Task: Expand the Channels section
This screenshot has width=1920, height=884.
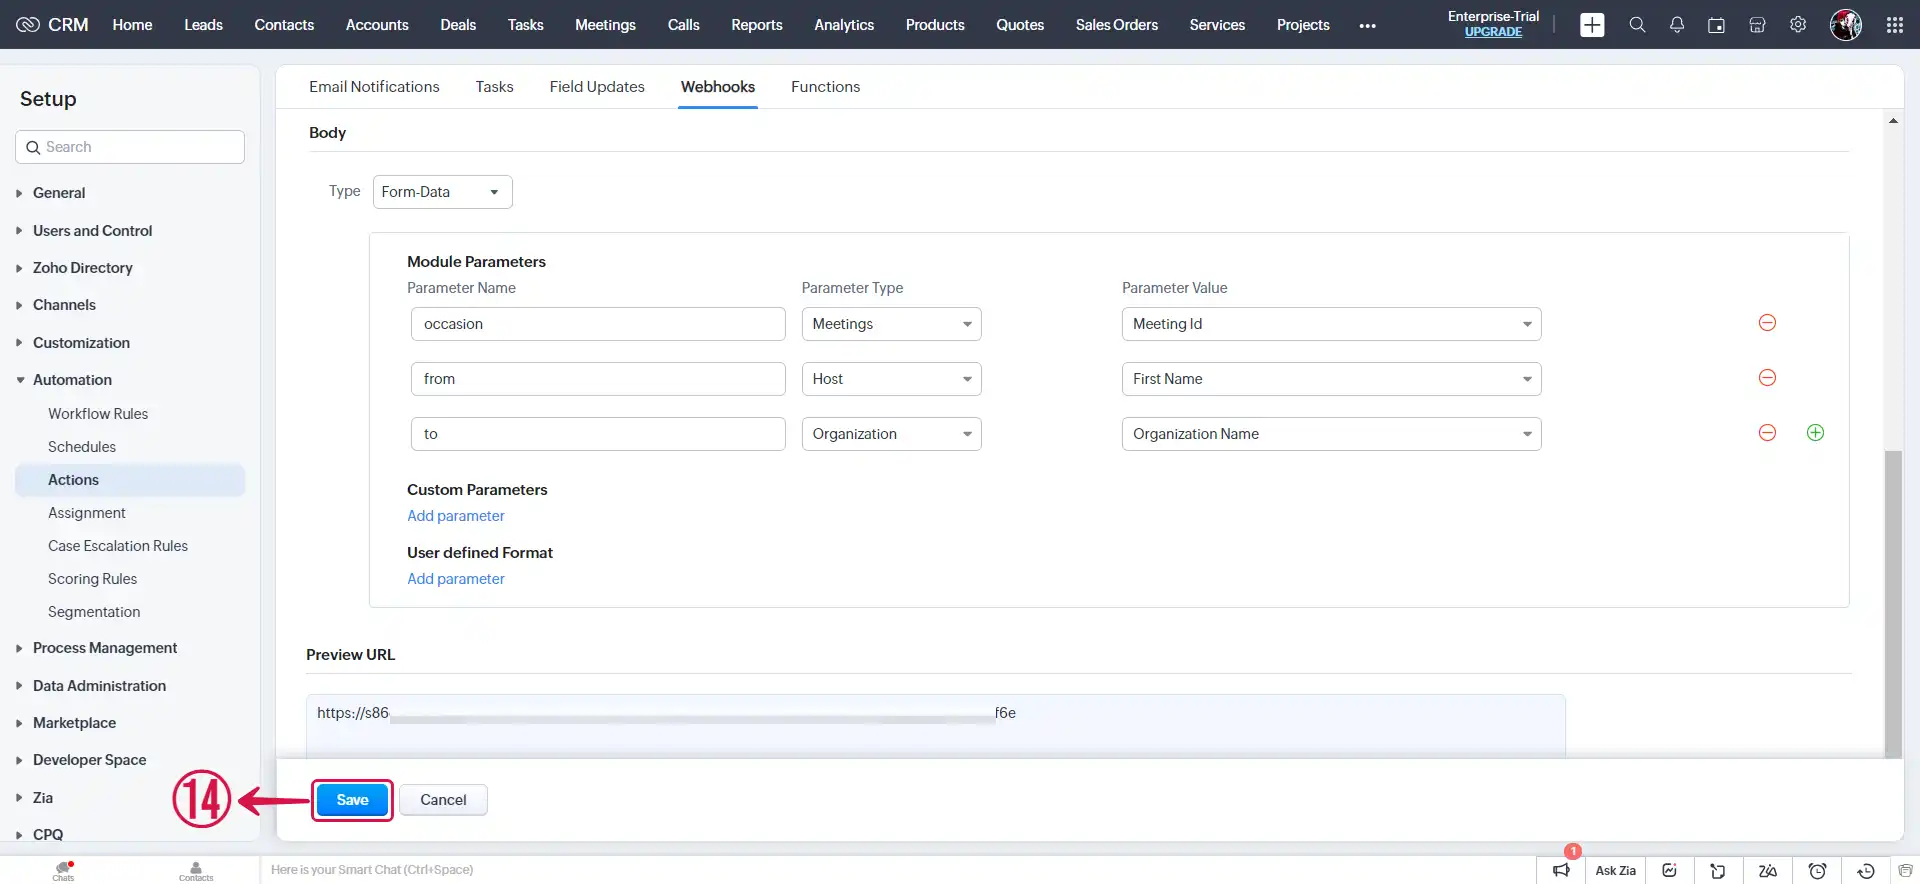Action: [64, 305]
